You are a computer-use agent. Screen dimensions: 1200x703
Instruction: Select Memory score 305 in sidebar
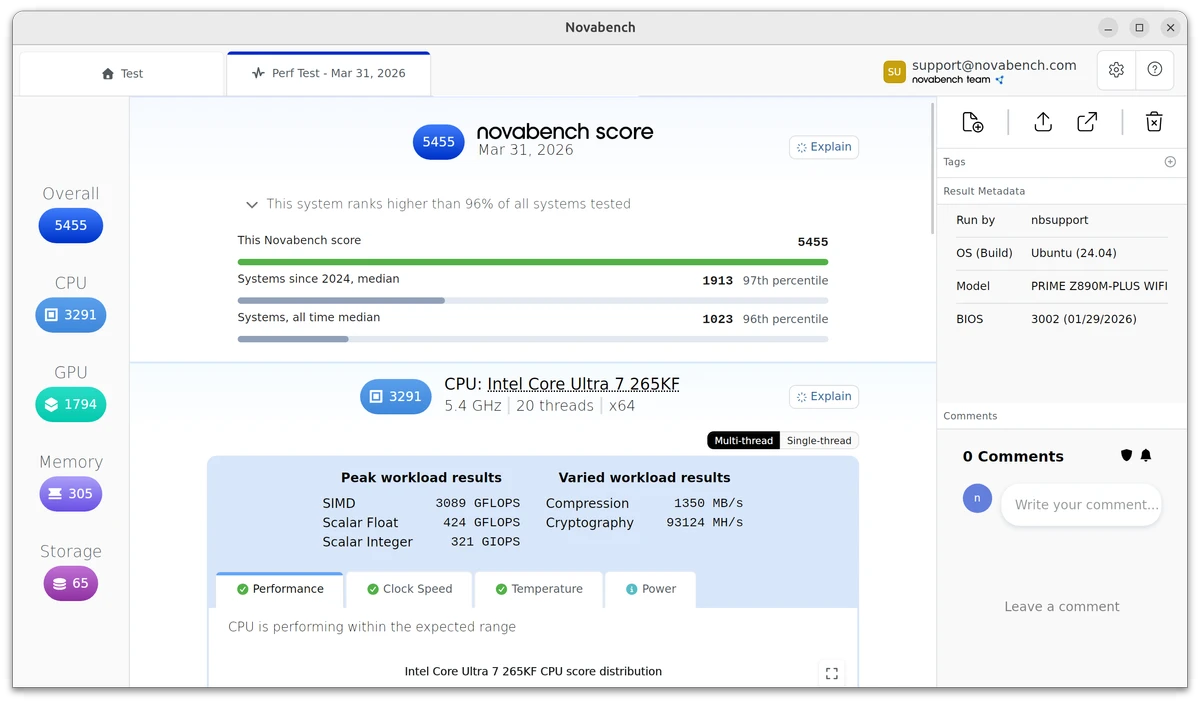point(71,494)
